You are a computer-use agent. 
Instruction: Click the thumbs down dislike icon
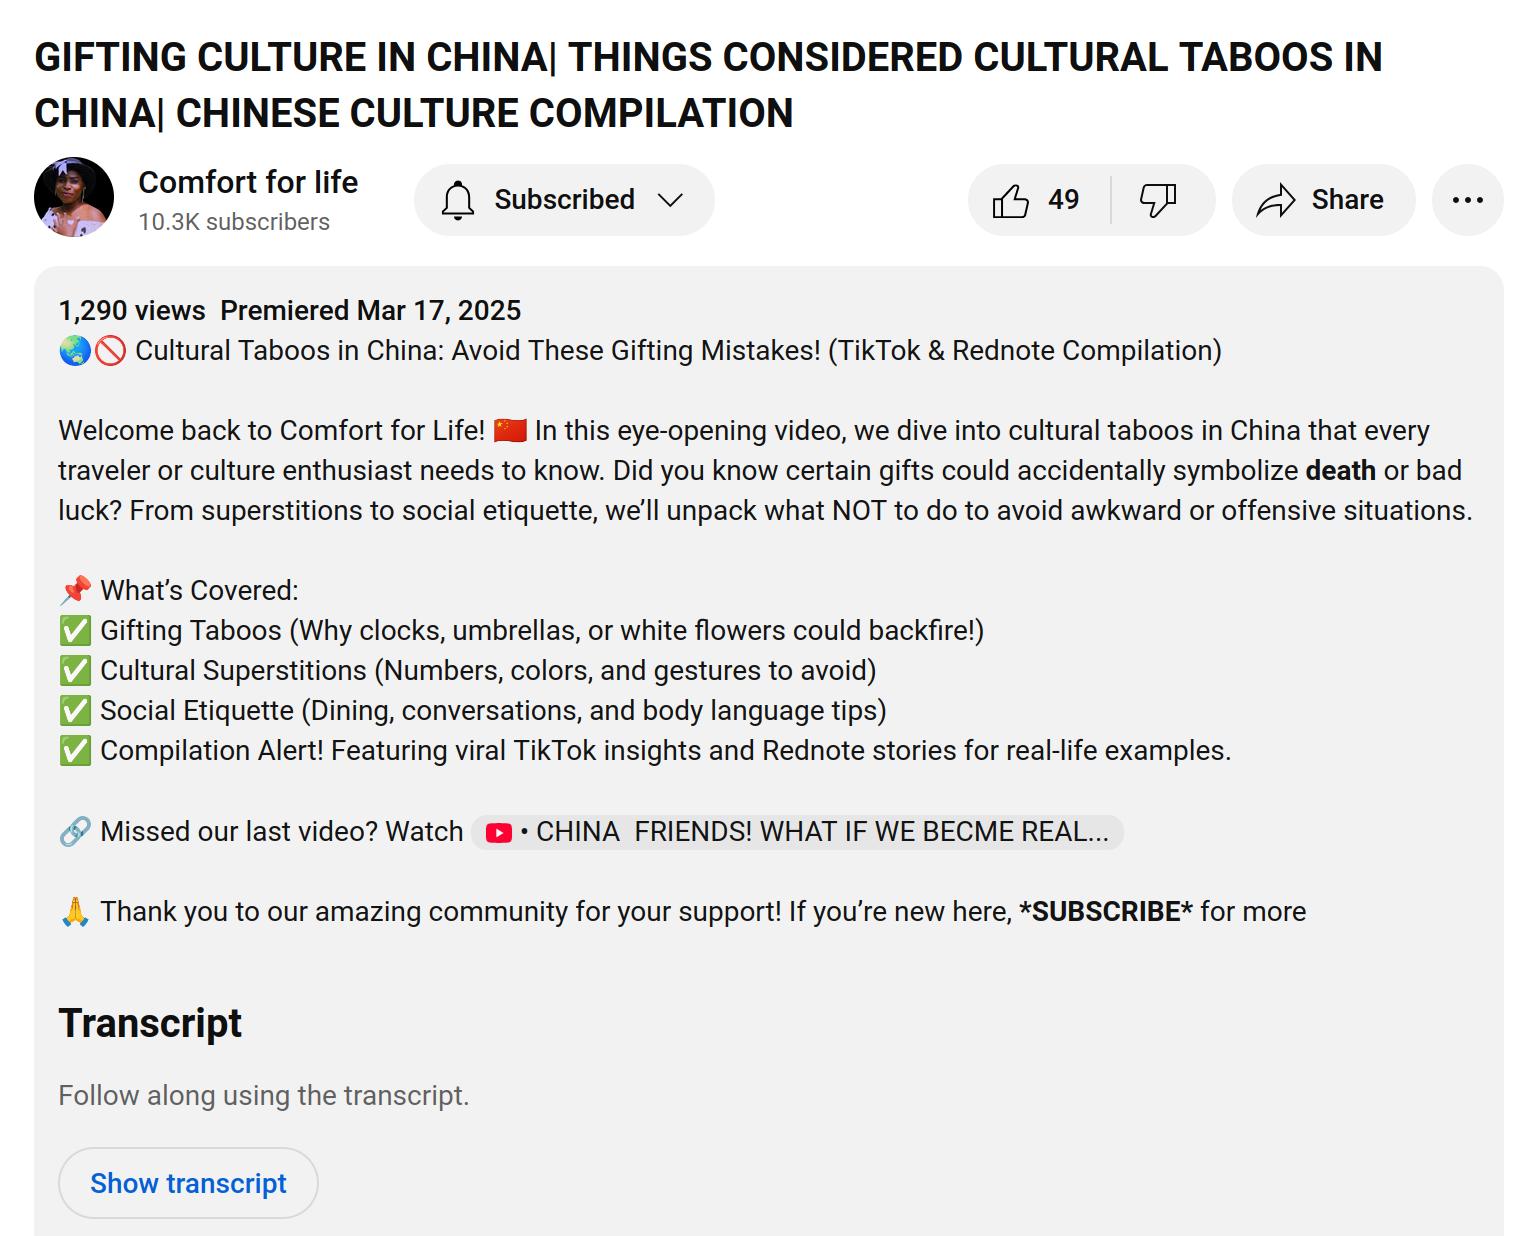(1158, 200)
